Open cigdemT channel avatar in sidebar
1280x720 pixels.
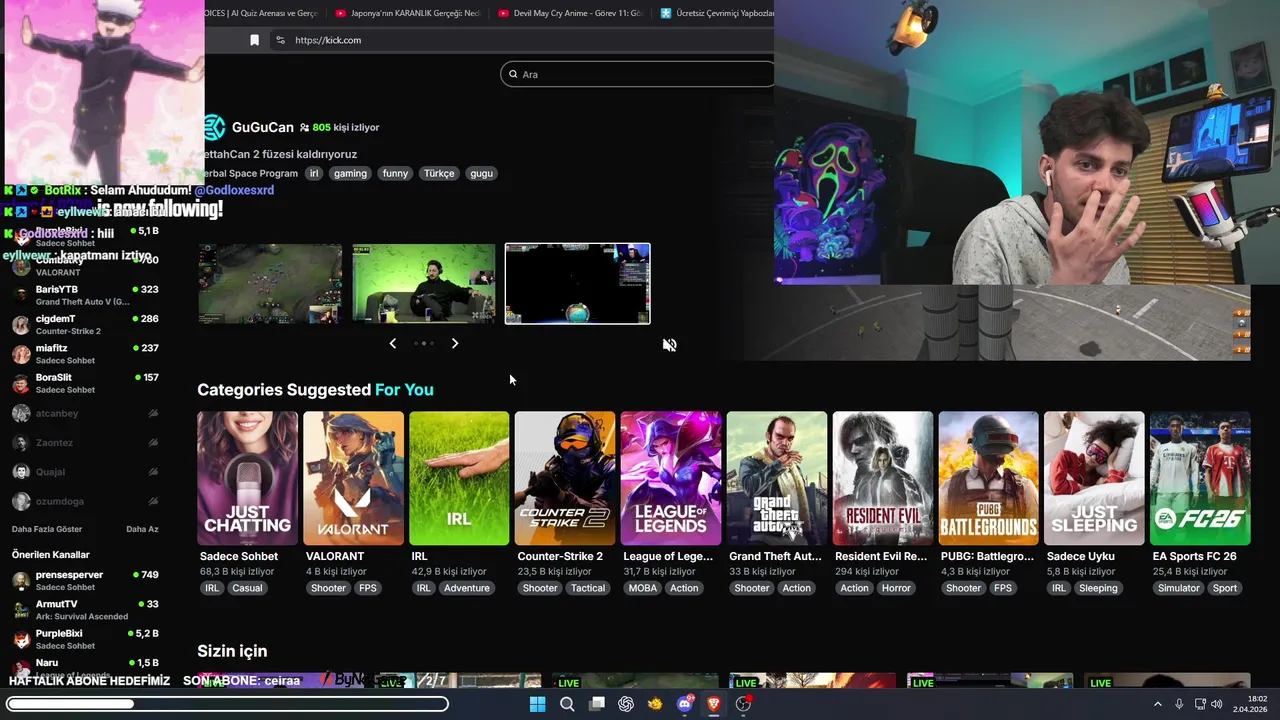point(21,324)
